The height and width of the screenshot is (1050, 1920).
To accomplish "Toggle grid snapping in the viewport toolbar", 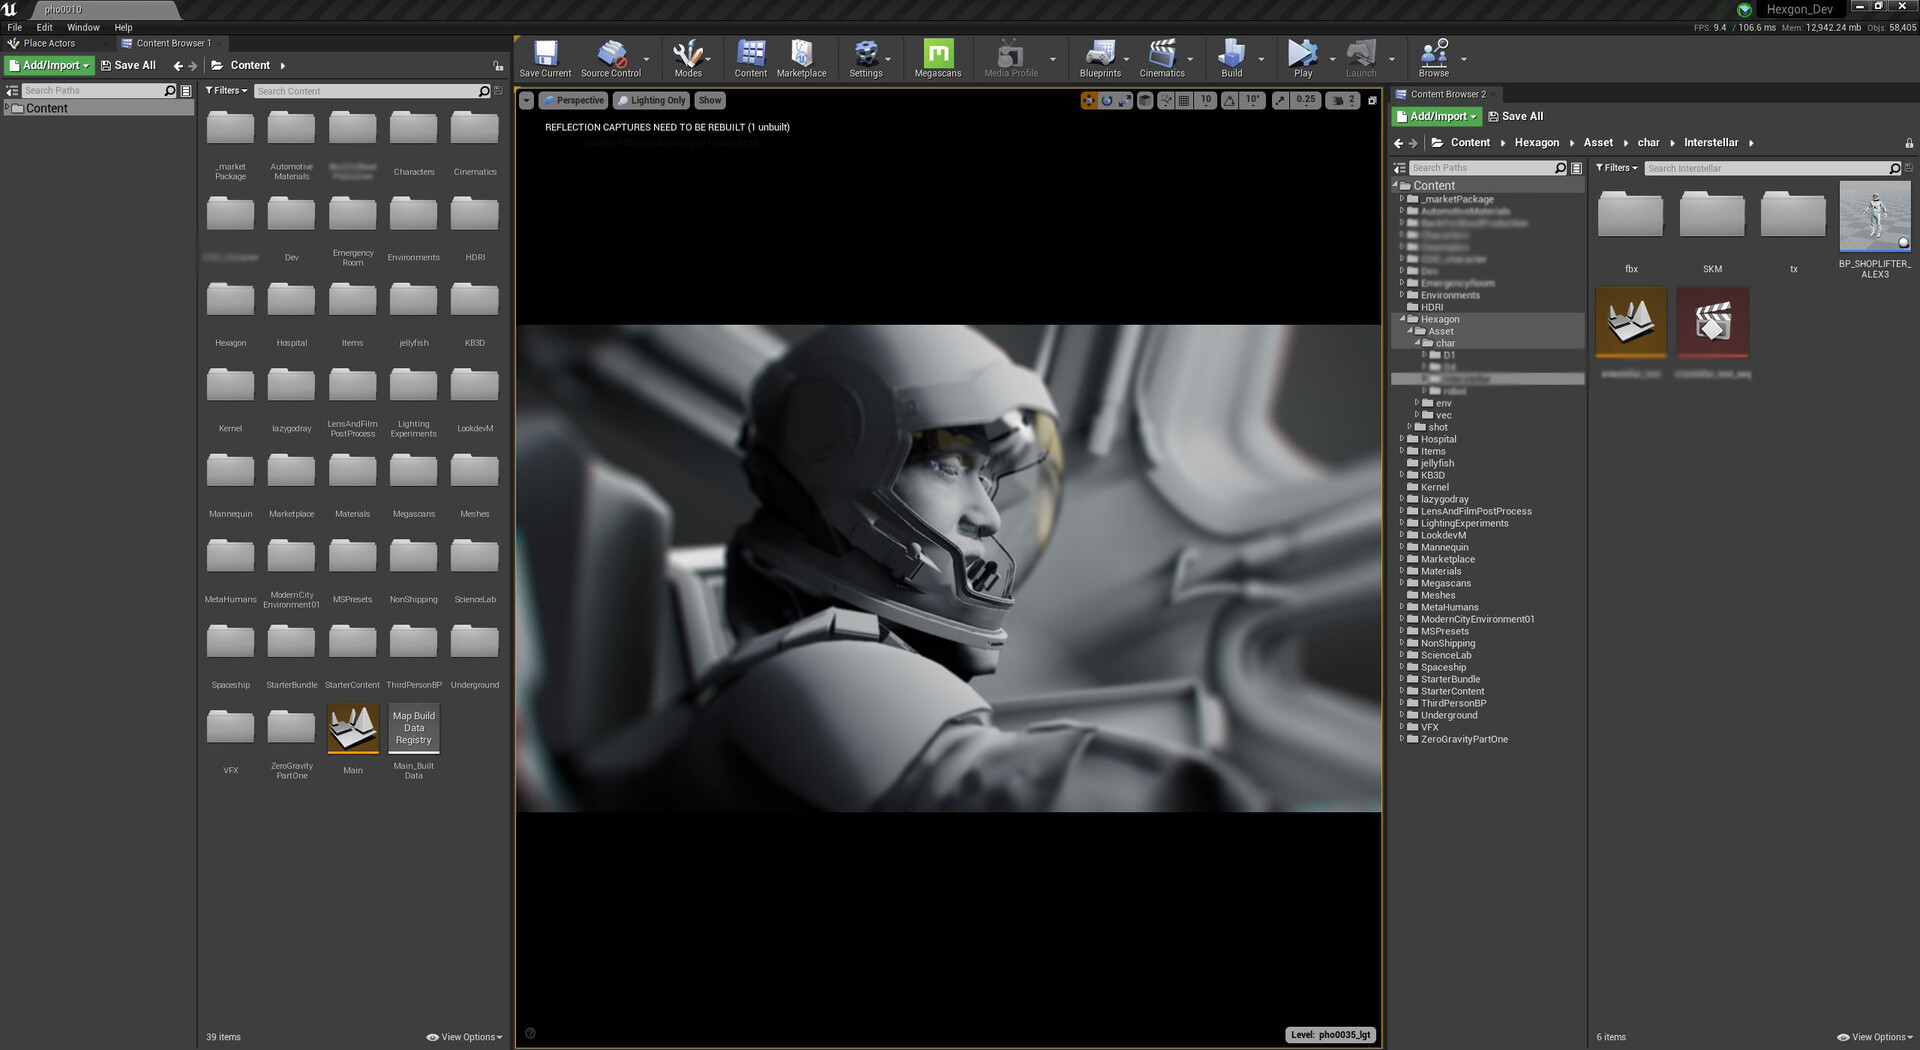I will 1184,100.
